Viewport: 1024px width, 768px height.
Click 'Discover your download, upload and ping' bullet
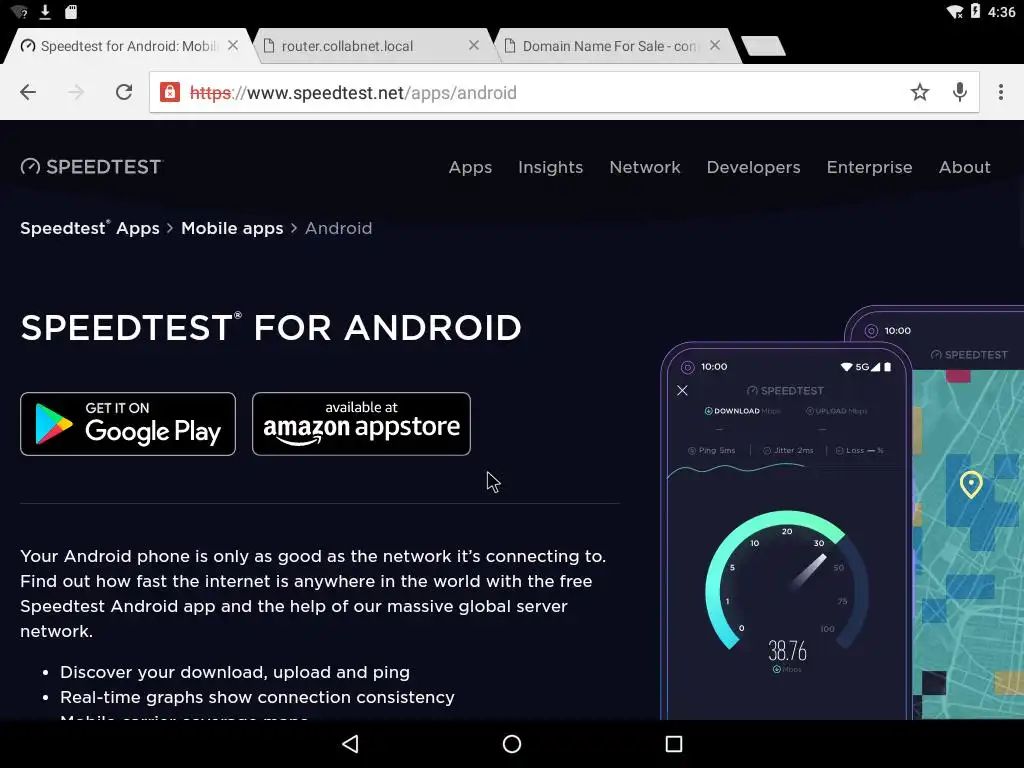point(234,672)
